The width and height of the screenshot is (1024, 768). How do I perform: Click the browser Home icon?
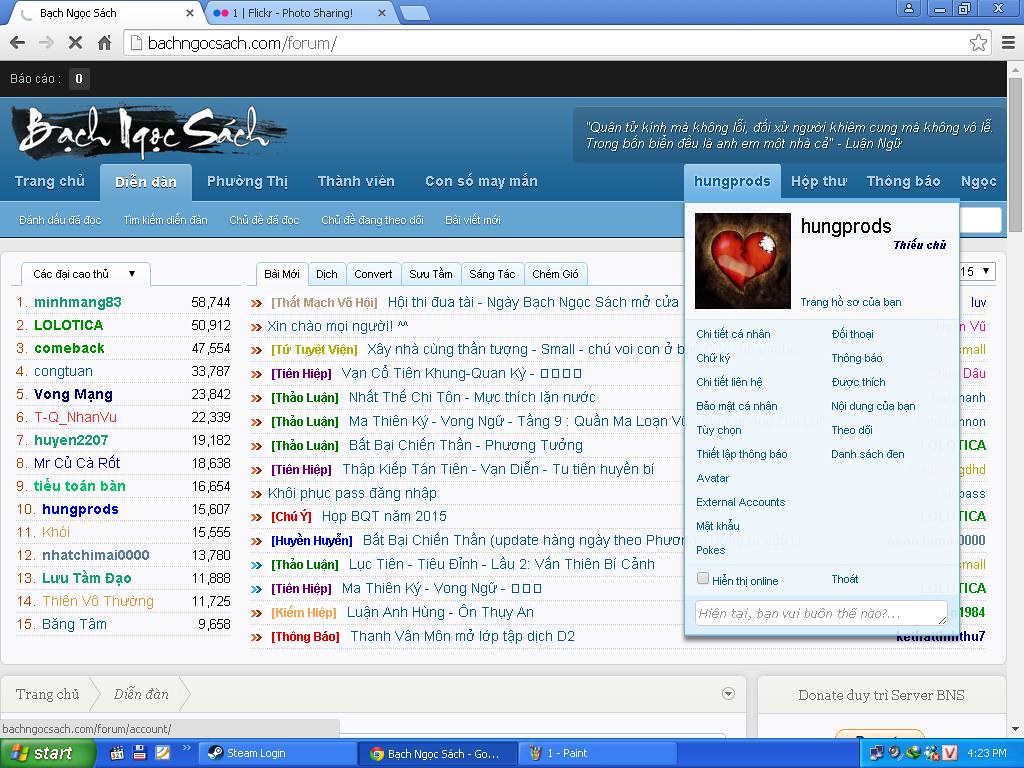click(x=104, y=43)
